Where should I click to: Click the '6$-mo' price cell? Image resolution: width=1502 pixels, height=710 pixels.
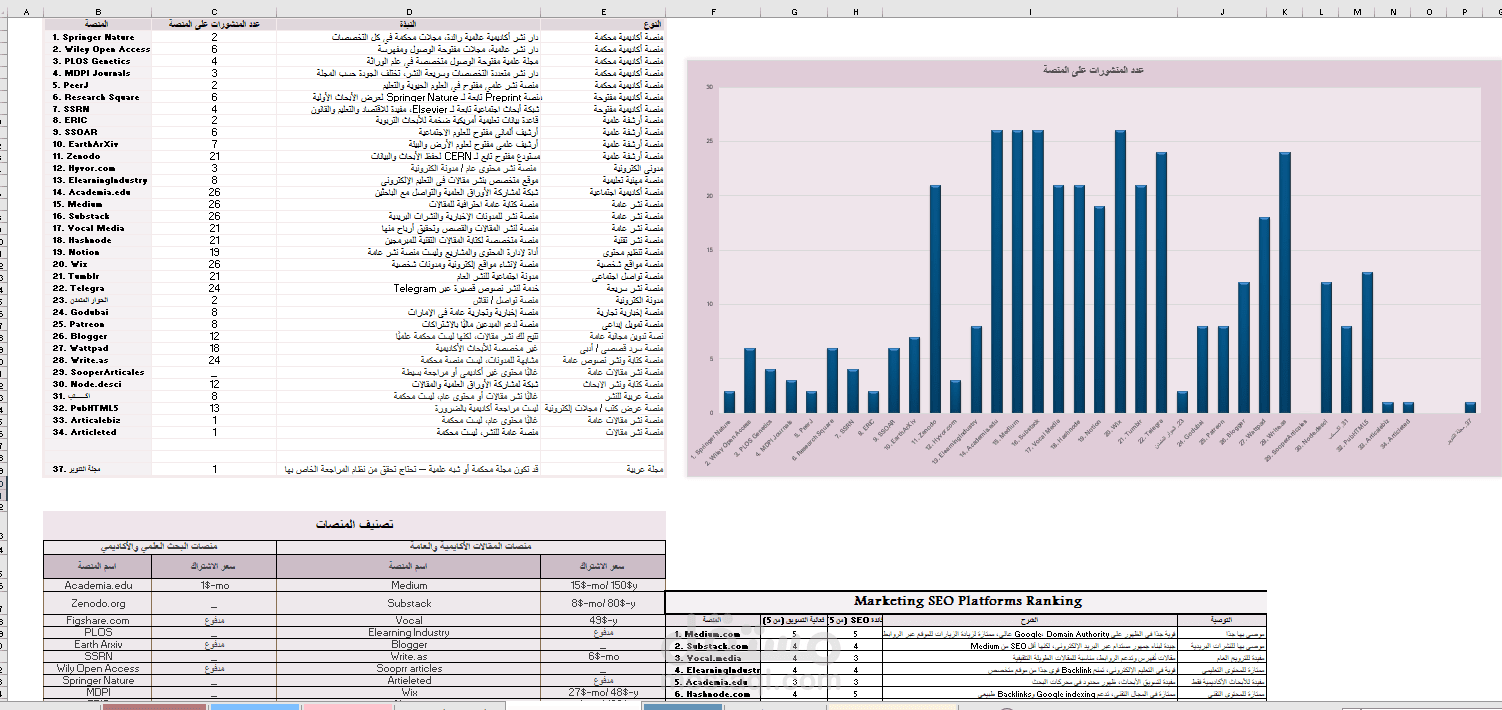(x=603, y=657)
